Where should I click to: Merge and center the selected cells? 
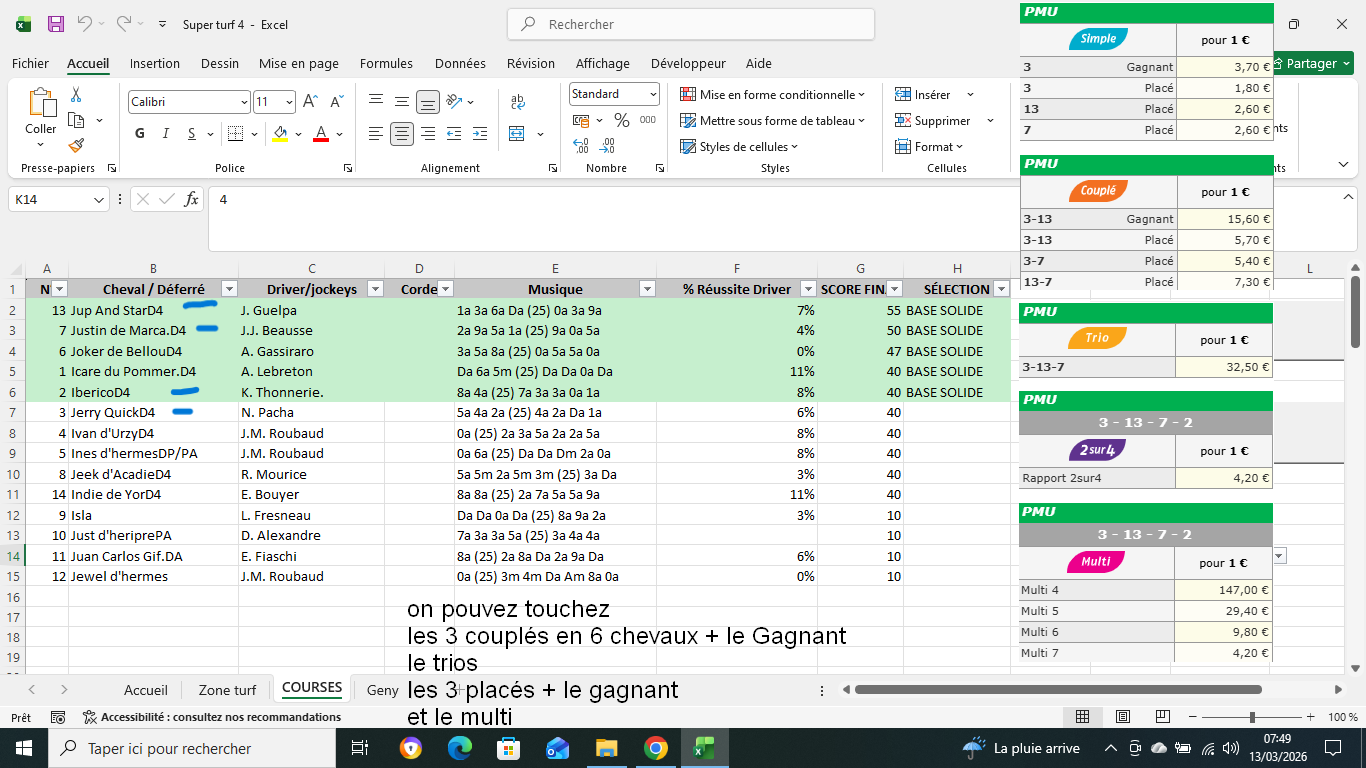coord(517,134)
